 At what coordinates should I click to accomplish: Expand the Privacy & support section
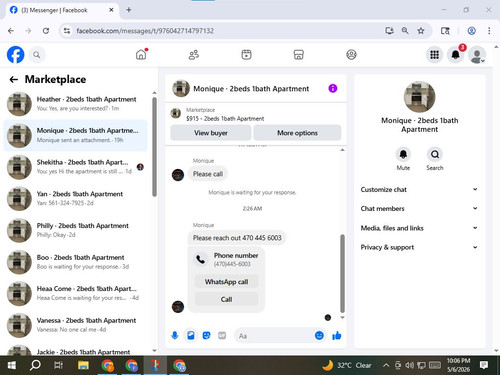(x=419, y=247)
